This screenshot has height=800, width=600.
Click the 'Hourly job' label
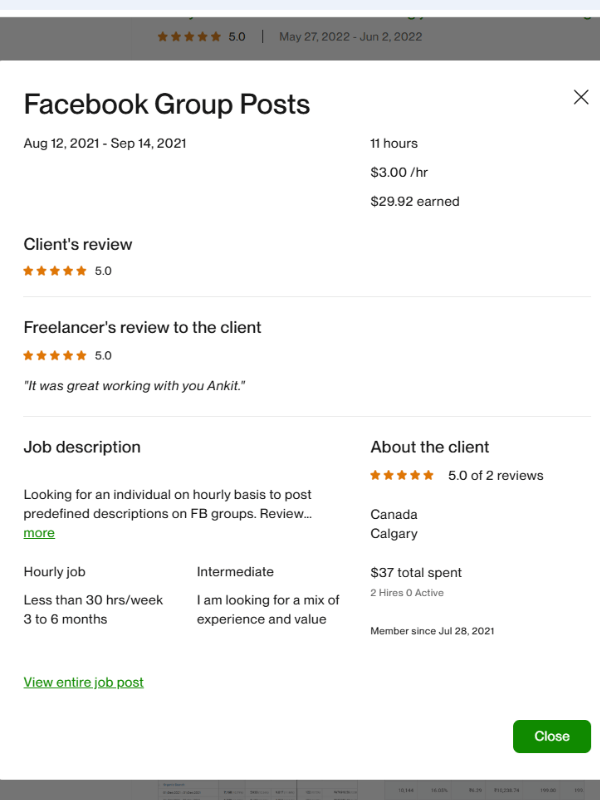click(x=55, y=572)
